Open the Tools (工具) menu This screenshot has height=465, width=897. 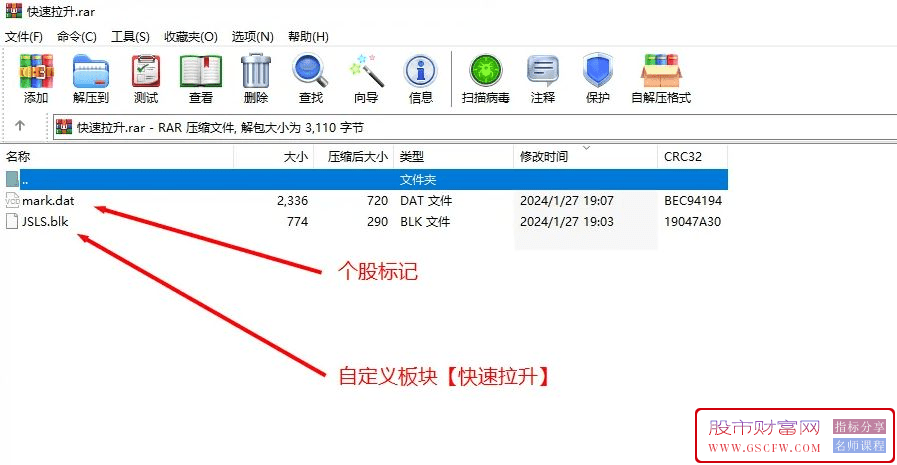130,37
